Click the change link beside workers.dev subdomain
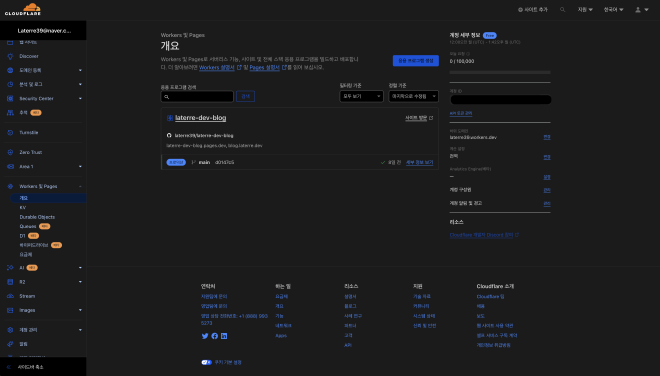The image size is (660, 376). (x=547, y=137)
